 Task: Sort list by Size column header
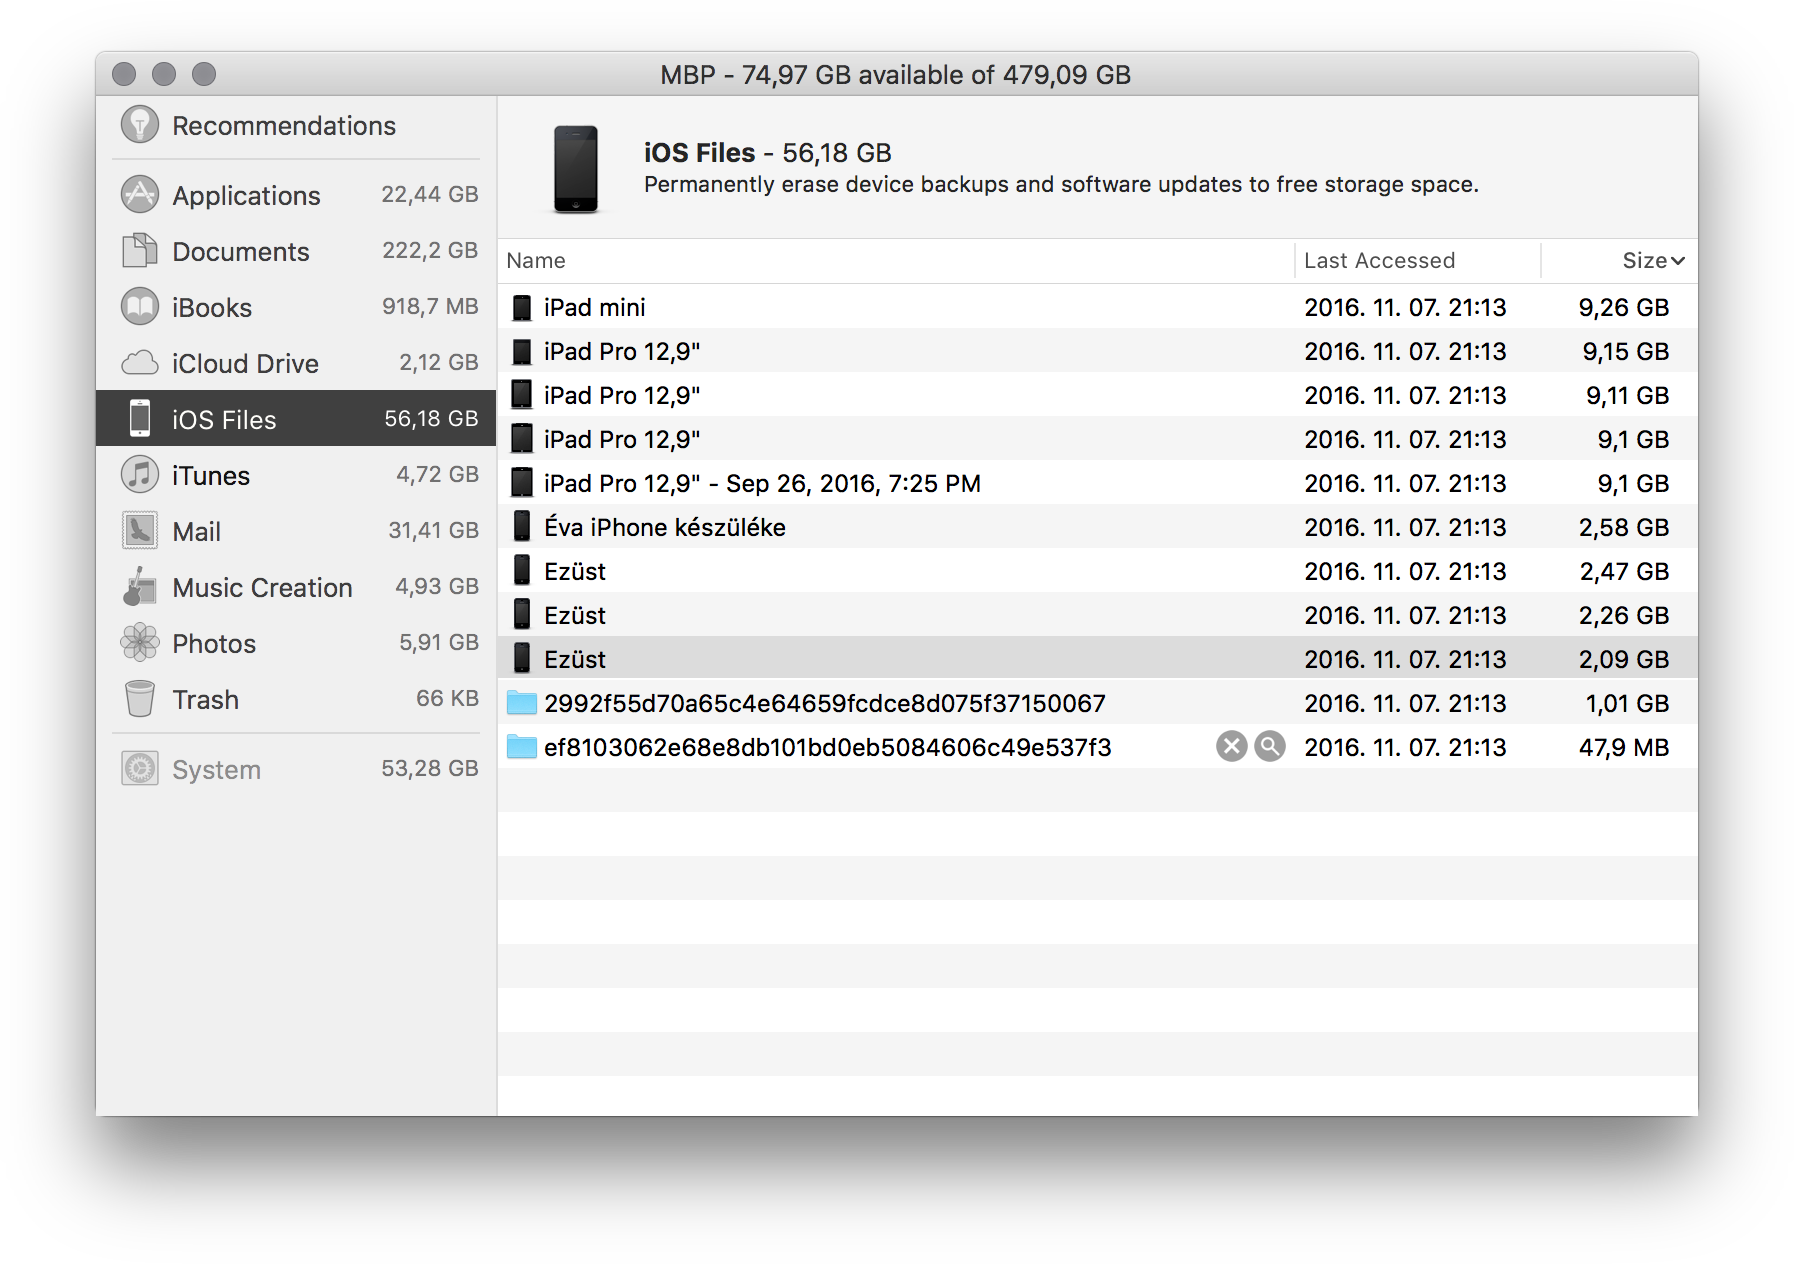pyautogui.click(x=1644, y=261)
